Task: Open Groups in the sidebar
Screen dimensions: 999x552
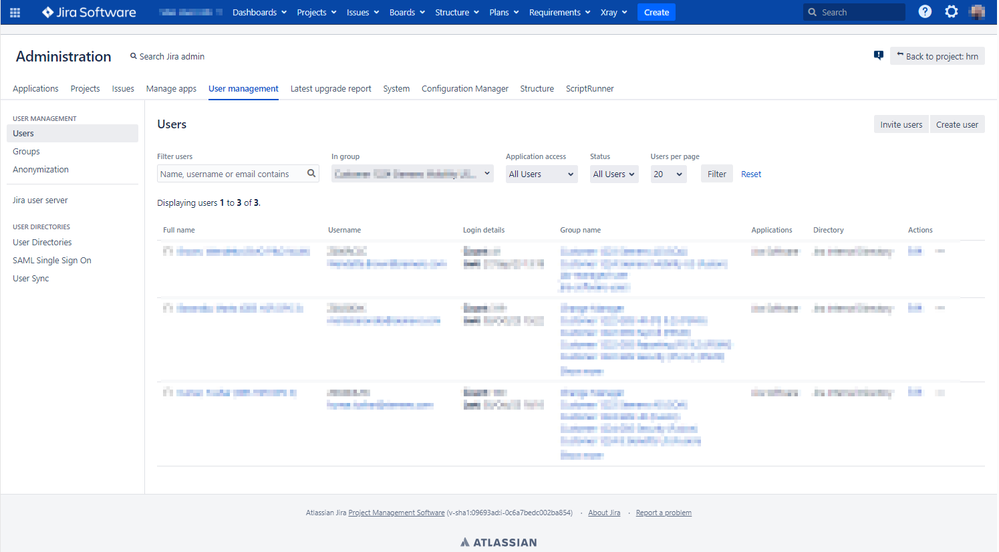Action: click(26, 151)
